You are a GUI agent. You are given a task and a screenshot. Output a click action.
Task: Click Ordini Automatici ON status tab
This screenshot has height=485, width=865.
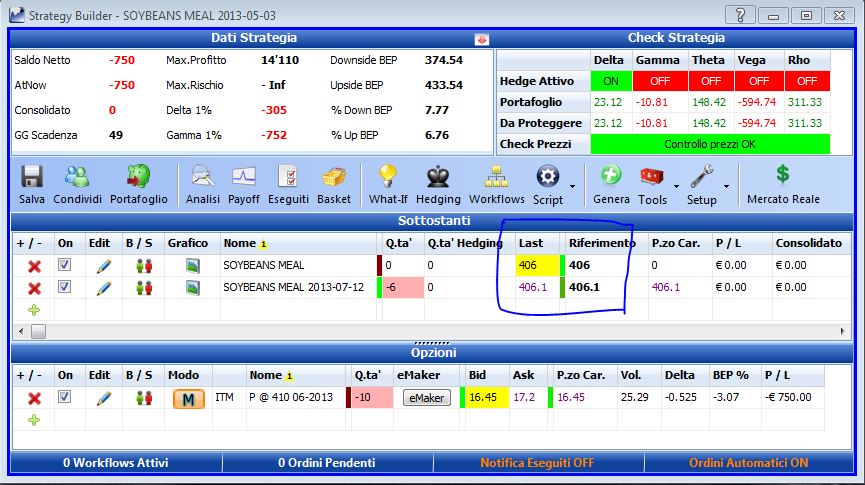tap(748, 463)
